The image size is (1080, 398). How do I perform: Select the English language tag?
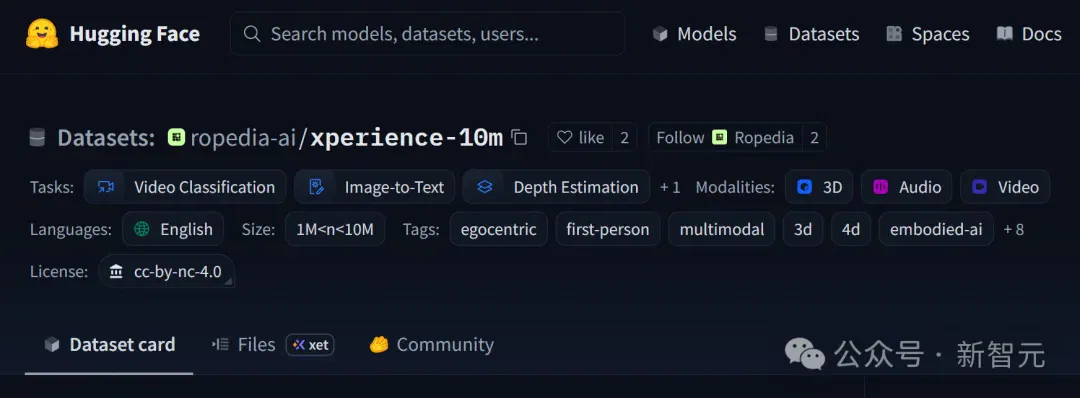173,229
